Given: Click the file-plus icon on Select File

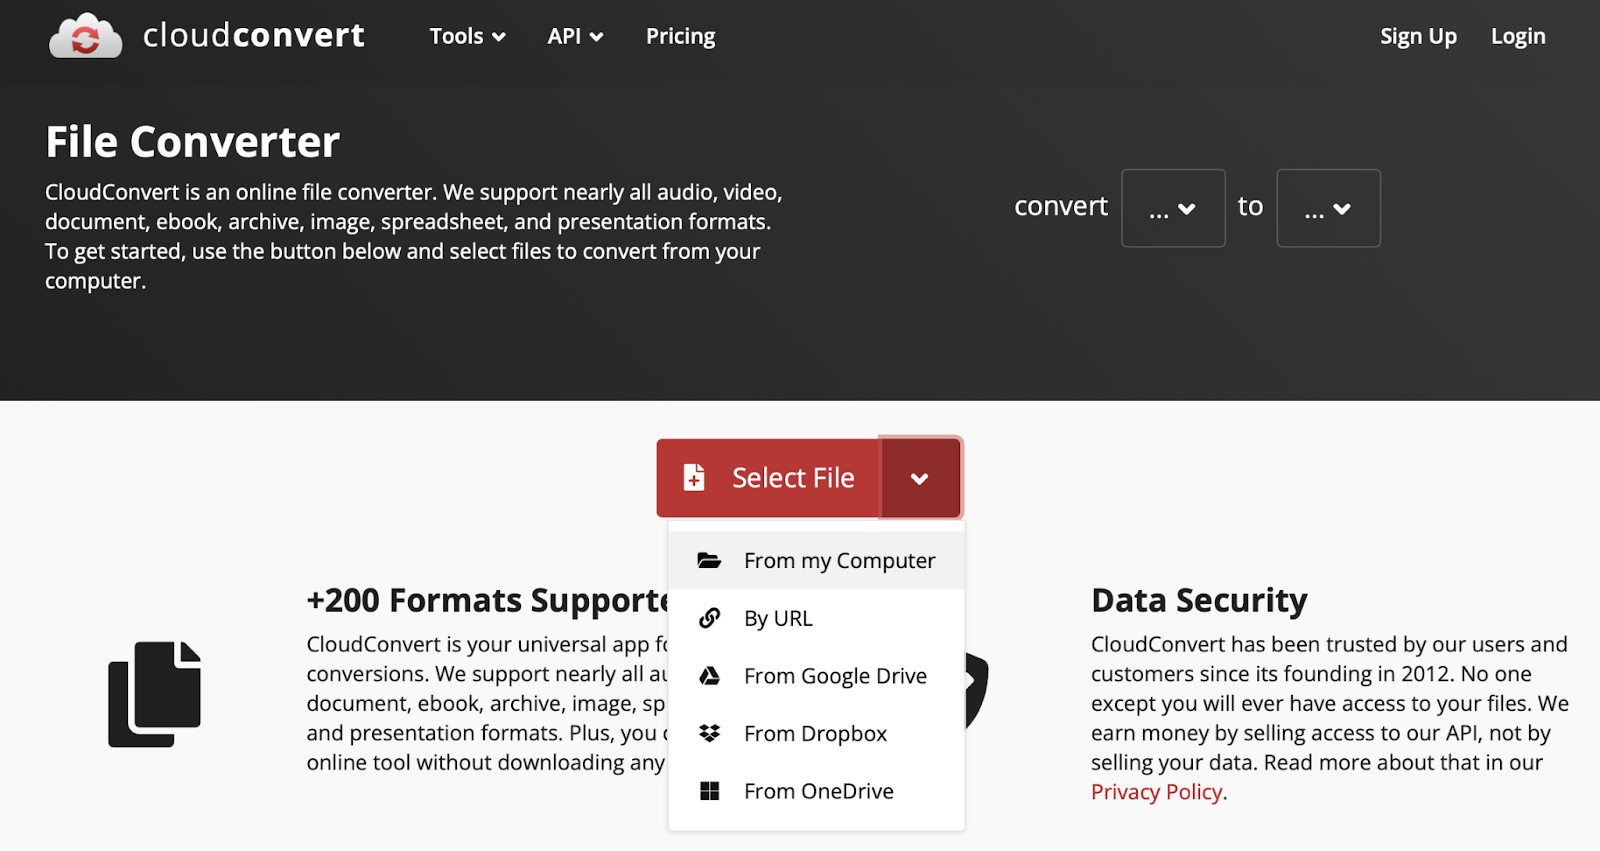Looking at the screenshot, I should click(x=694, y=478).
